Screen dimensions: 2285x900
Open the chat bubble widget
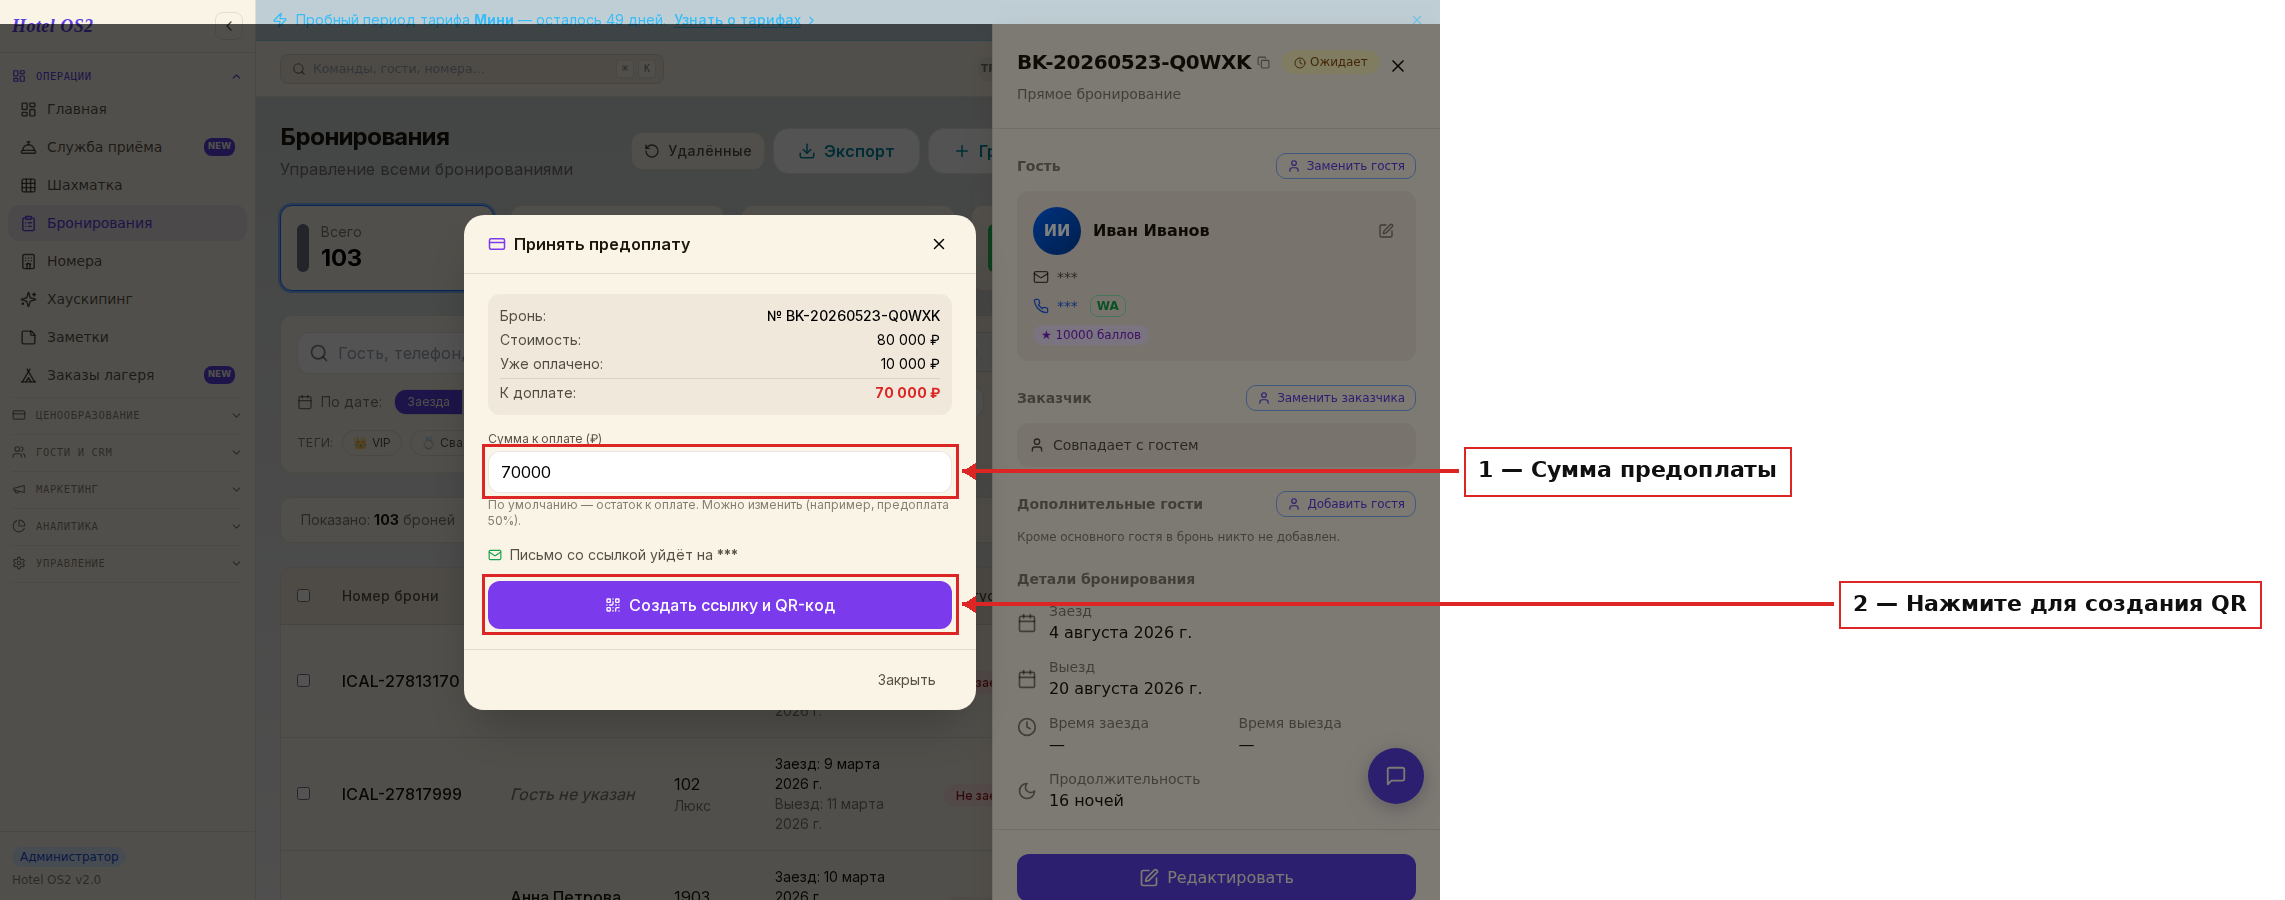tap(1396, 776)
